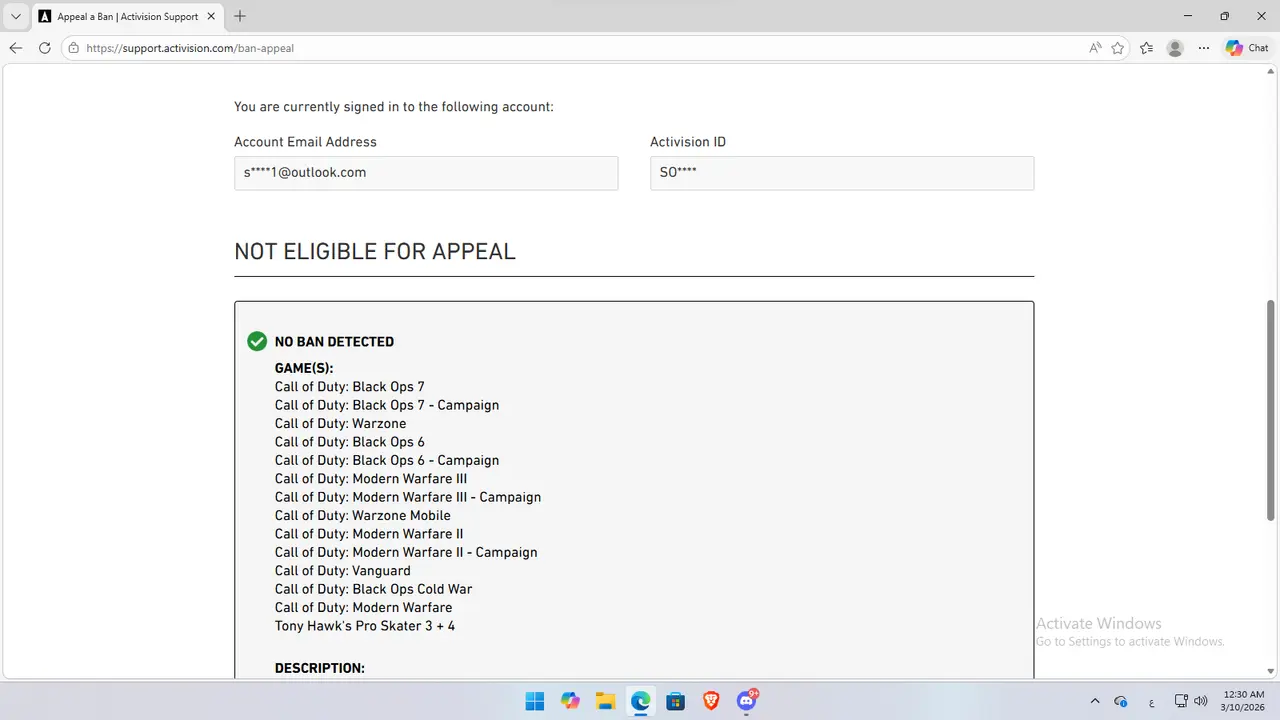Open the tab search dropdown
Image resolution: width=1280 pixels, height=720 pixels.
pyautogui.click(x=16, y=16)
